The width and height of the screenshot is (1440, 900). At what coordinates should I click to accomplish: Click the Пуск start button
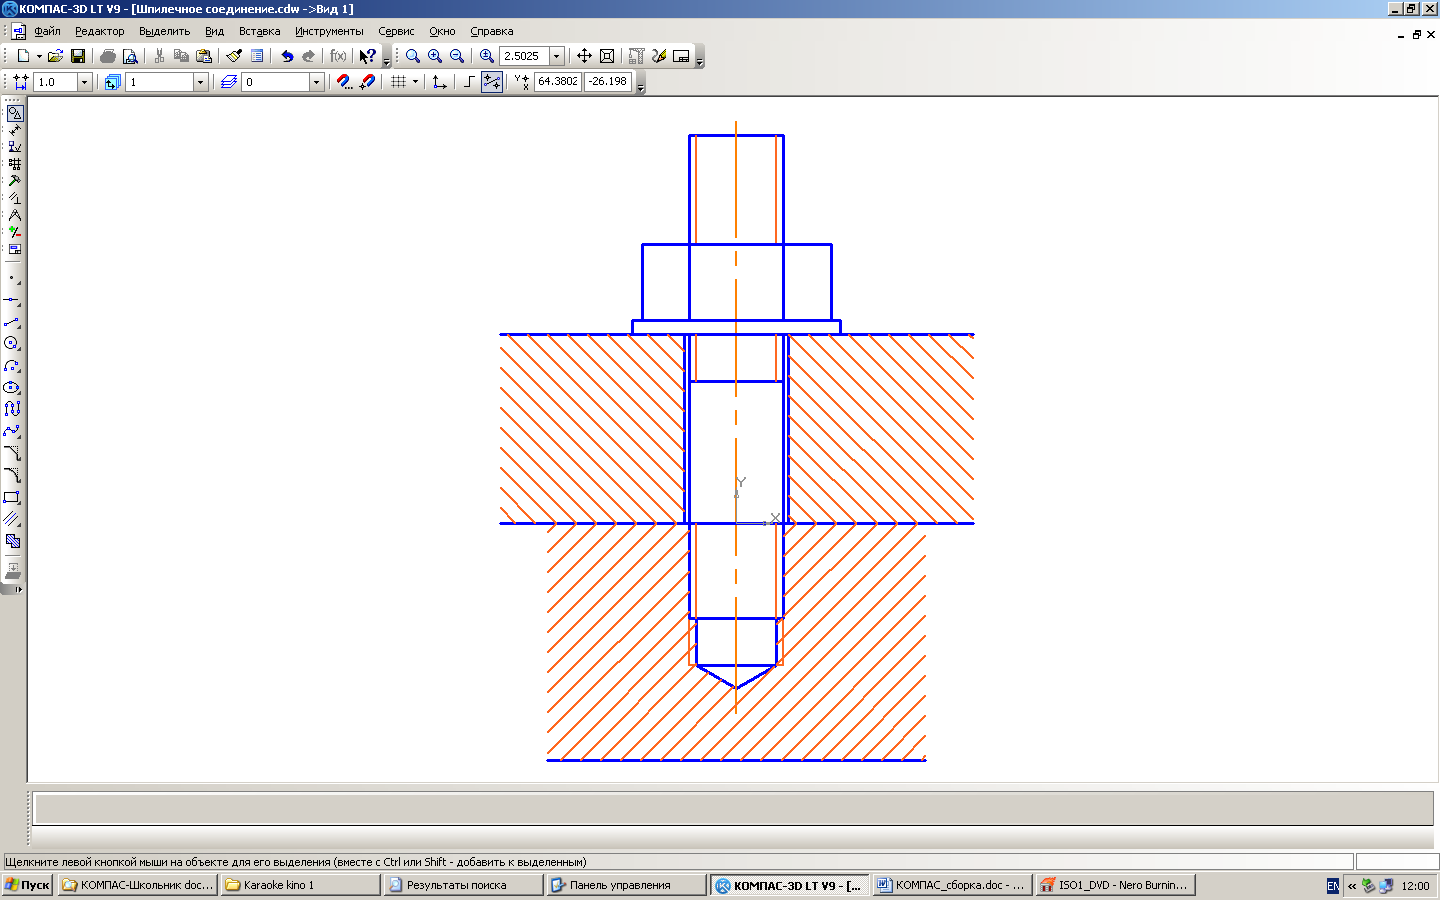tap(27, 885)
